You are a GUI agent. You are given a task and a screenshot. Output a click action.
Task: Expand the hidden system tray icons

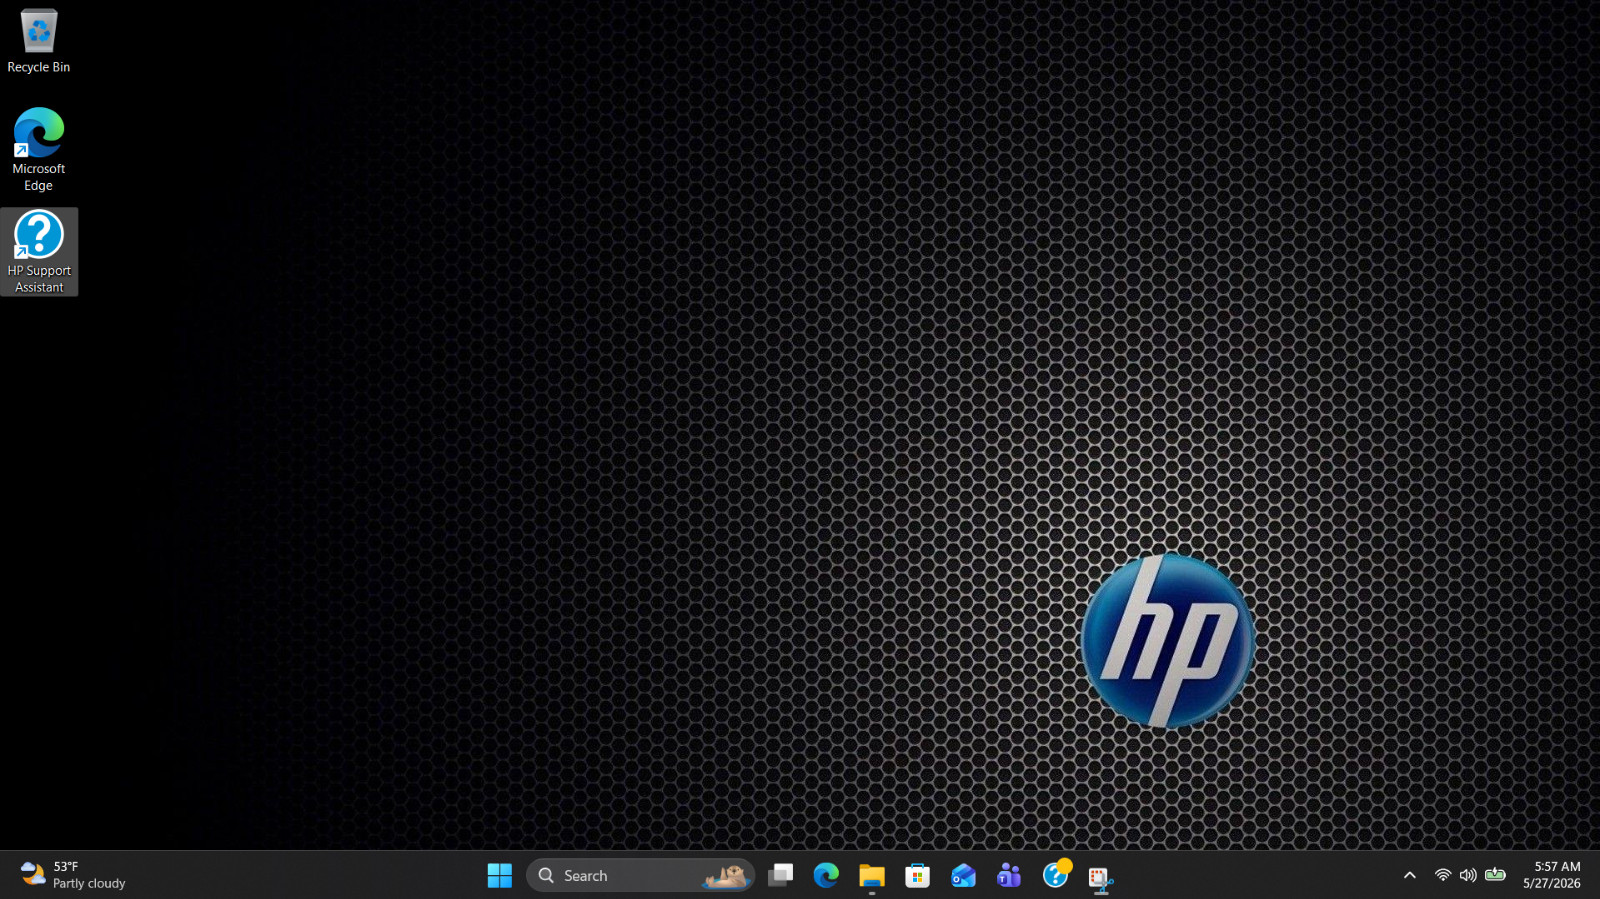point(1410,875)
